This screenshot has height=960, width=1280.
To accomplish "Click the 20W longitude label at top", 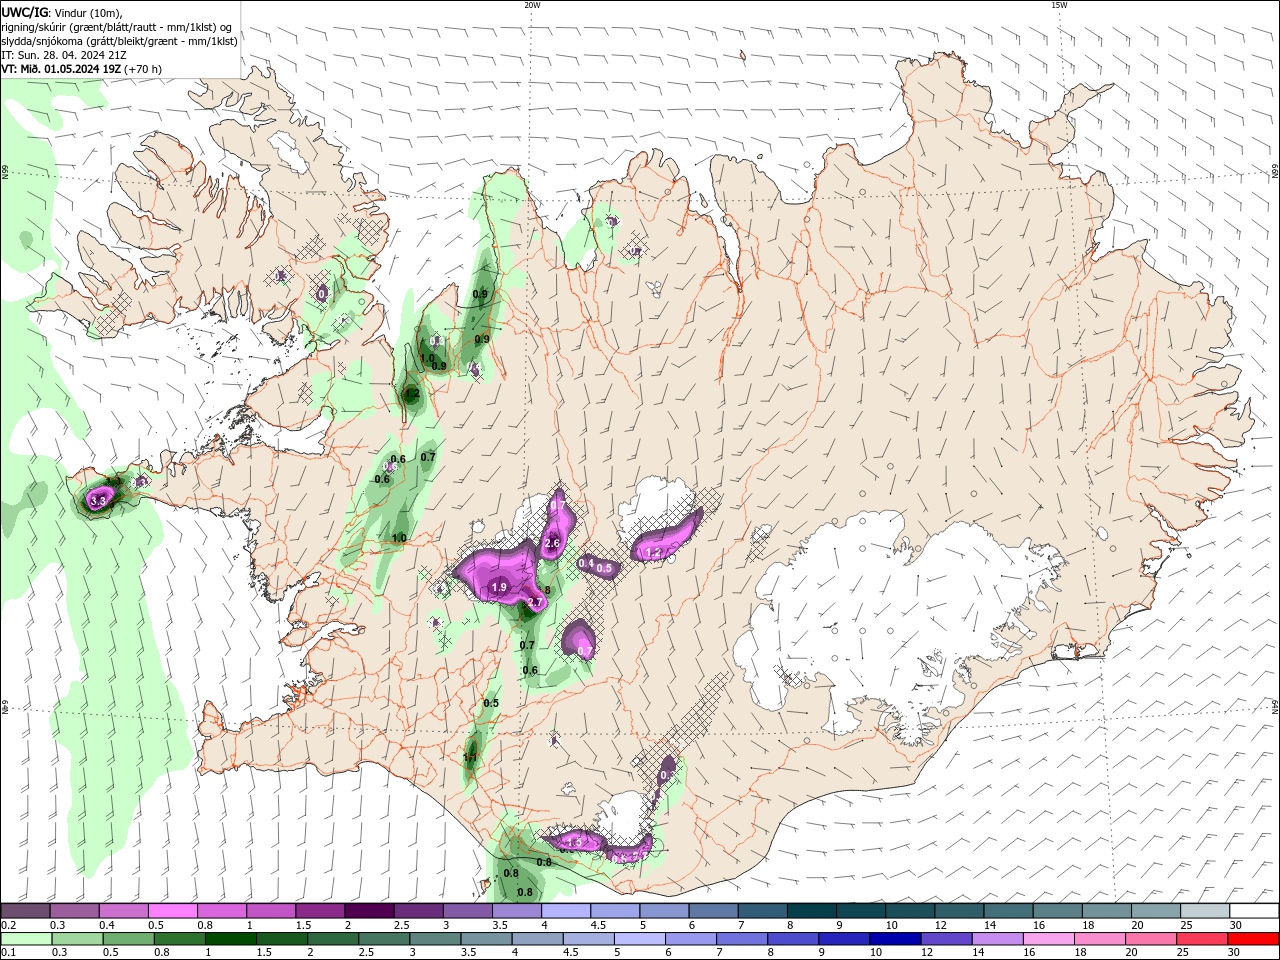I will (532, 5).
